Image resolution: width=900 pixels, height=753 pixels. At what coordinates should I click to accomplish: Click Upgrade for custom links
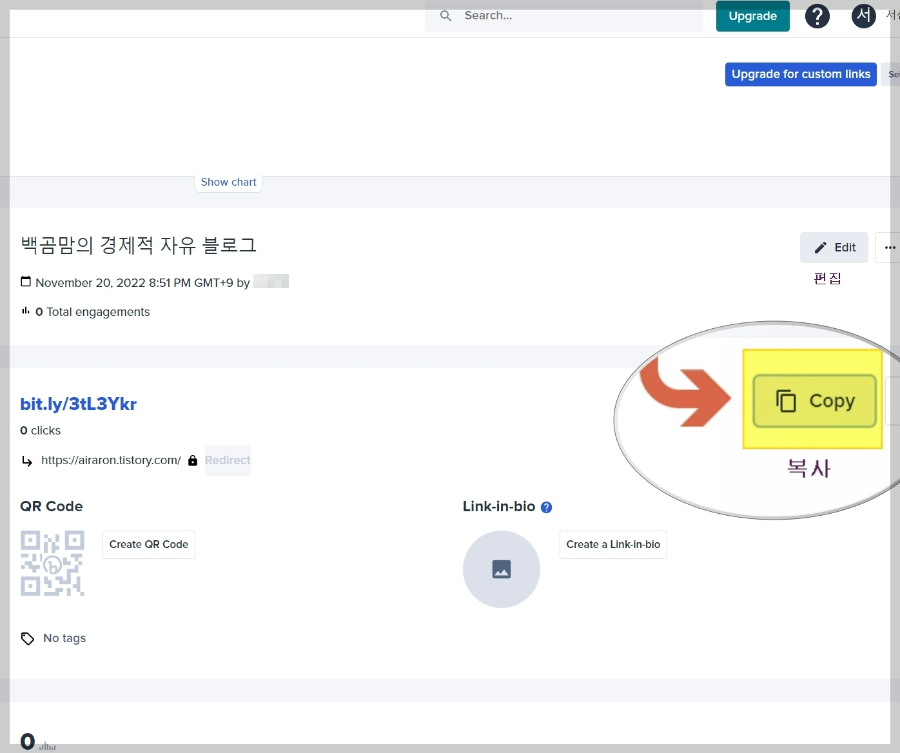point(800,74)
